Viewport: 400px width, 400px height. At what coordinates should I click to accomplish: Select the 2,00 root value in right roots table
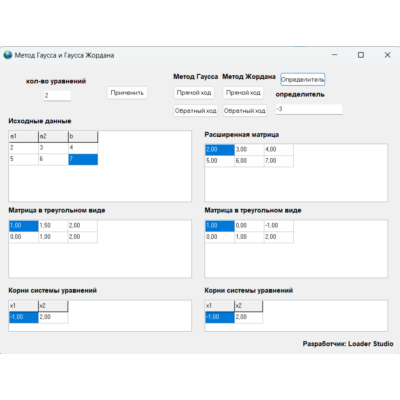click(249, 317)
